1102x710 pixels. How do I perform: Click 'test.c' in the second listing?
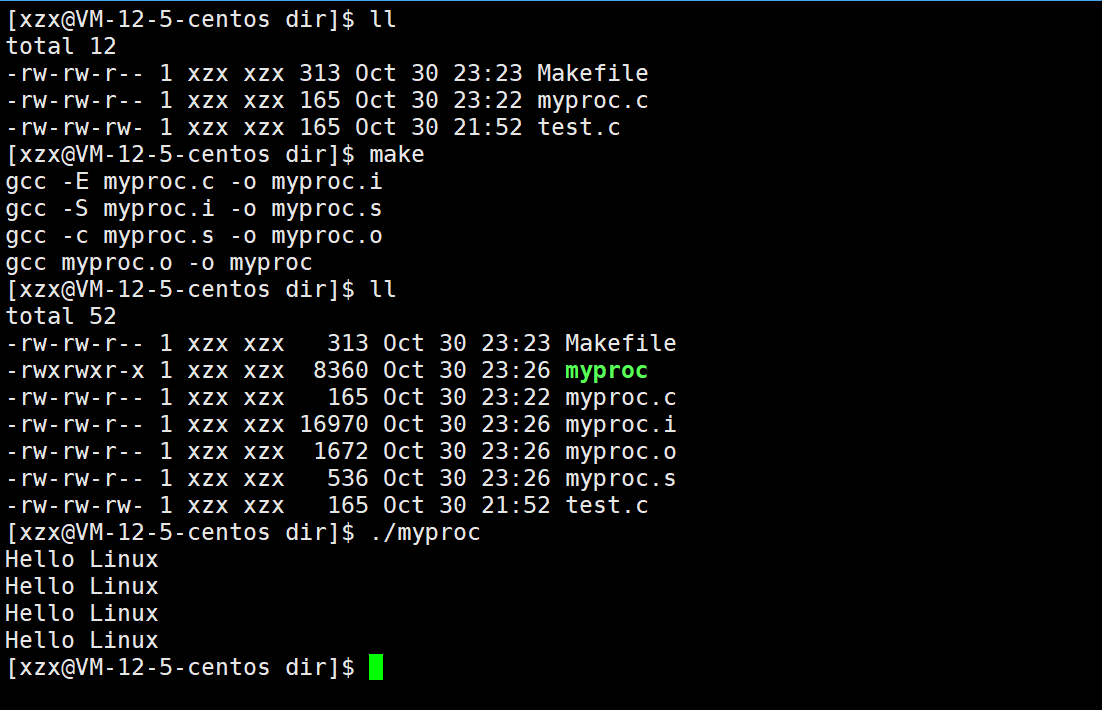pyautogui.click(x=607, y=505)
